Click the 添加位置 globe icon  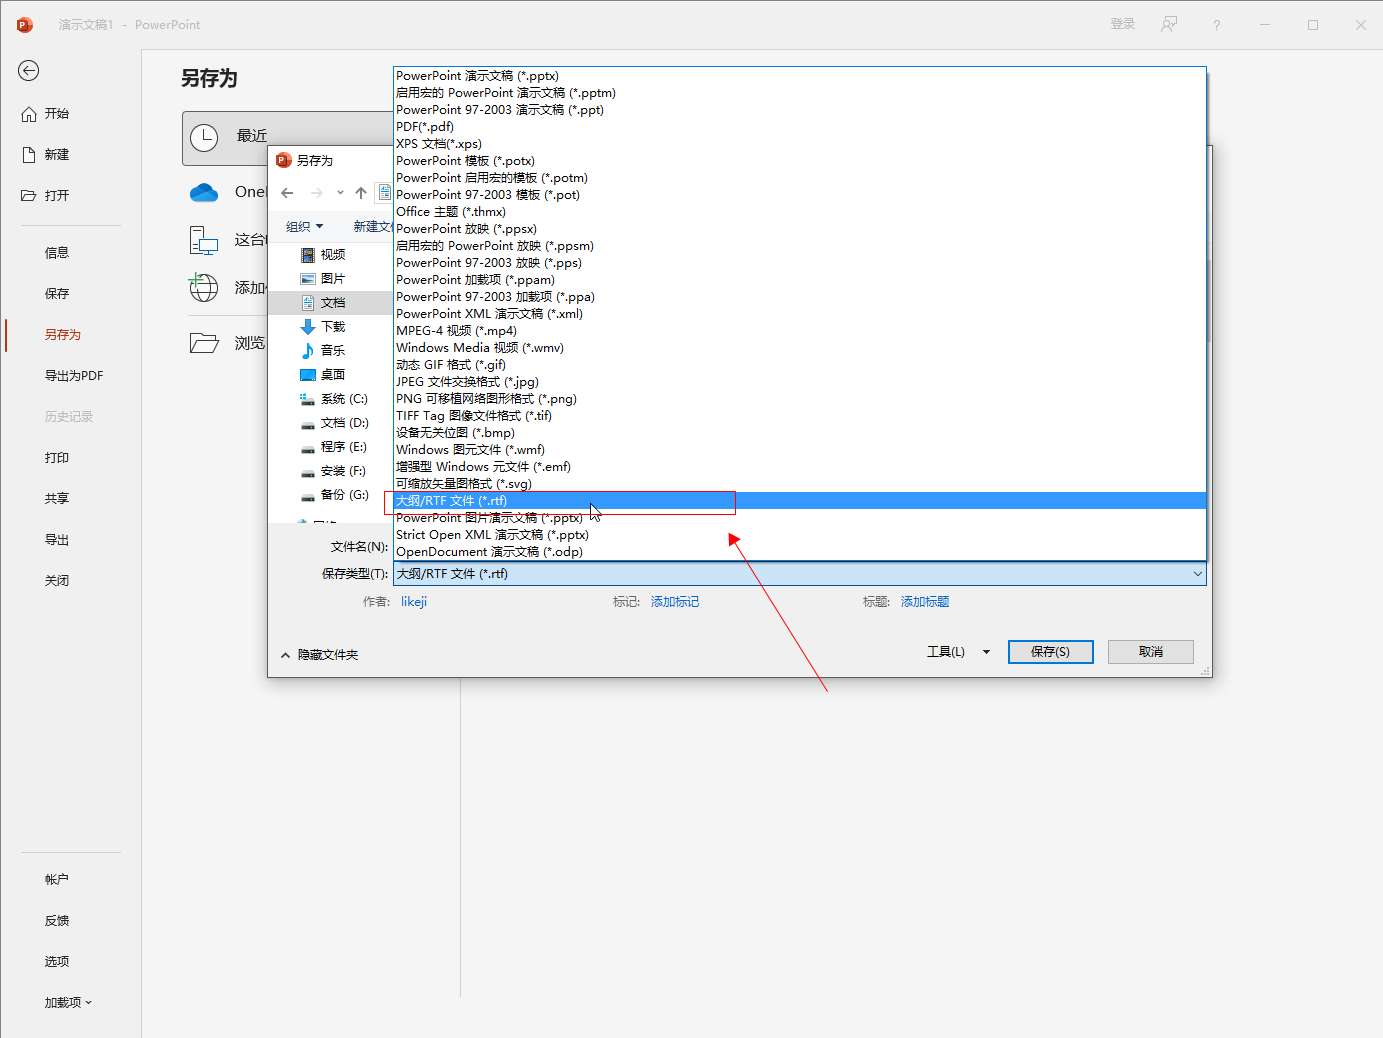(x=204, y=288)
